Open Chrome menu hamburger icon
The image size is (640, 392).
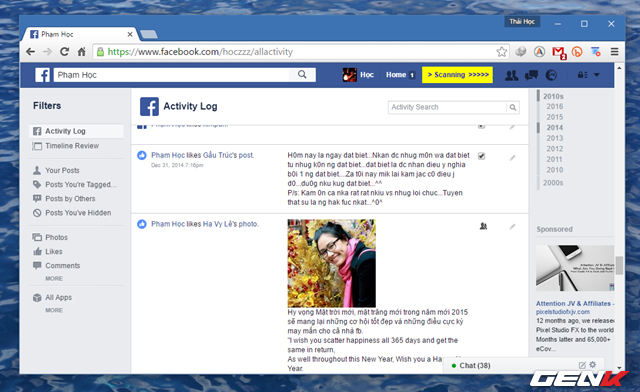pos(614,52)
